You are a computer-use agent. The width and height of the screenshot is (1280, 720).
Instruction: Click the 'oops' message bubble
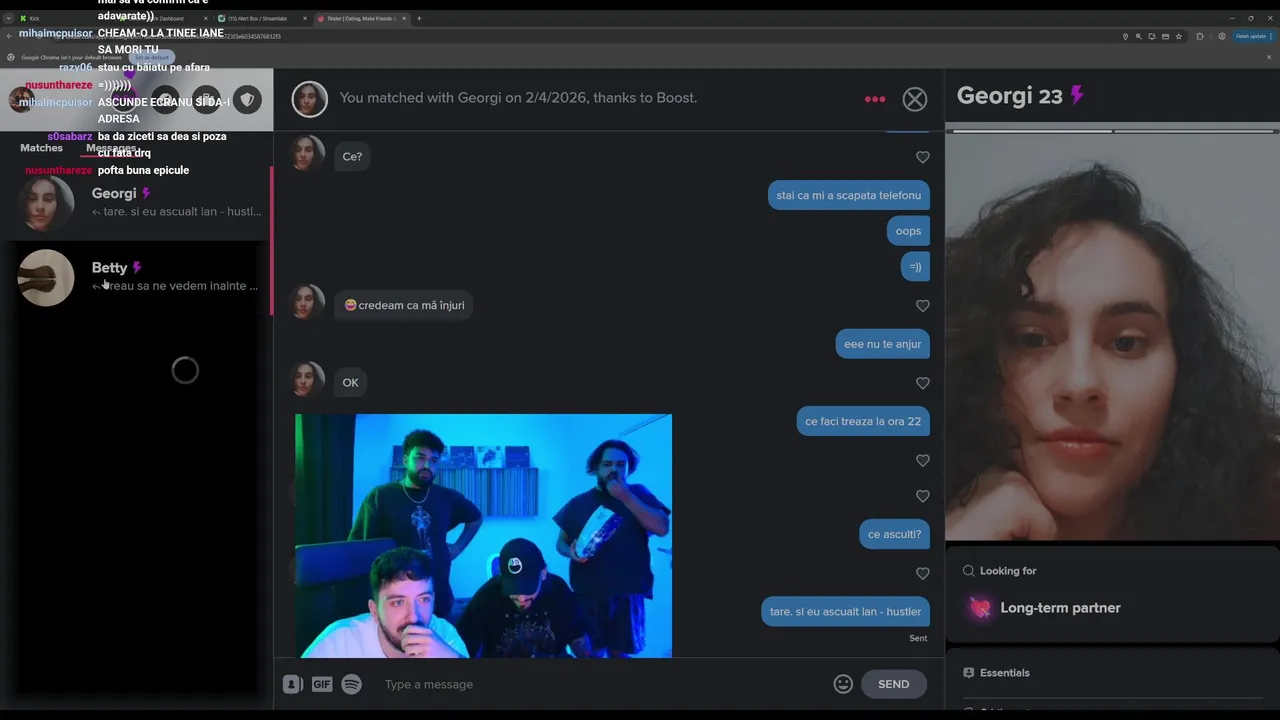pos(908,231)
